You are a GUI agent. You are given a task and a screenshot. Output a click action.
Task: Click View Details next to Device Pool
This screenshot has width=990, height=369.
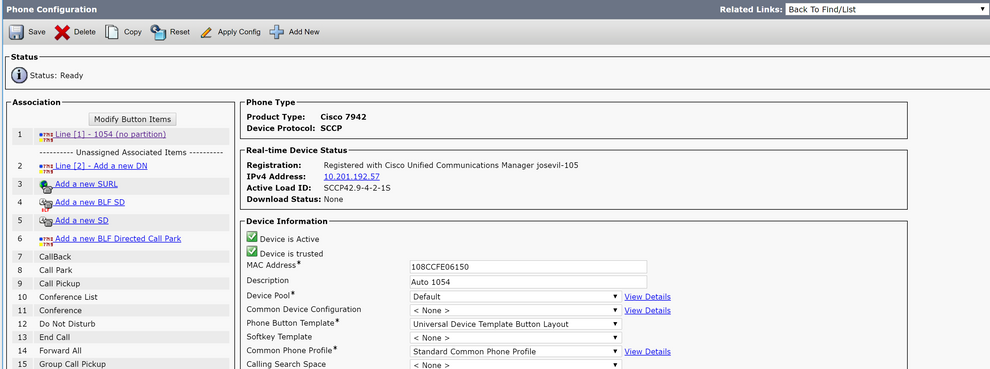(647, 296)
